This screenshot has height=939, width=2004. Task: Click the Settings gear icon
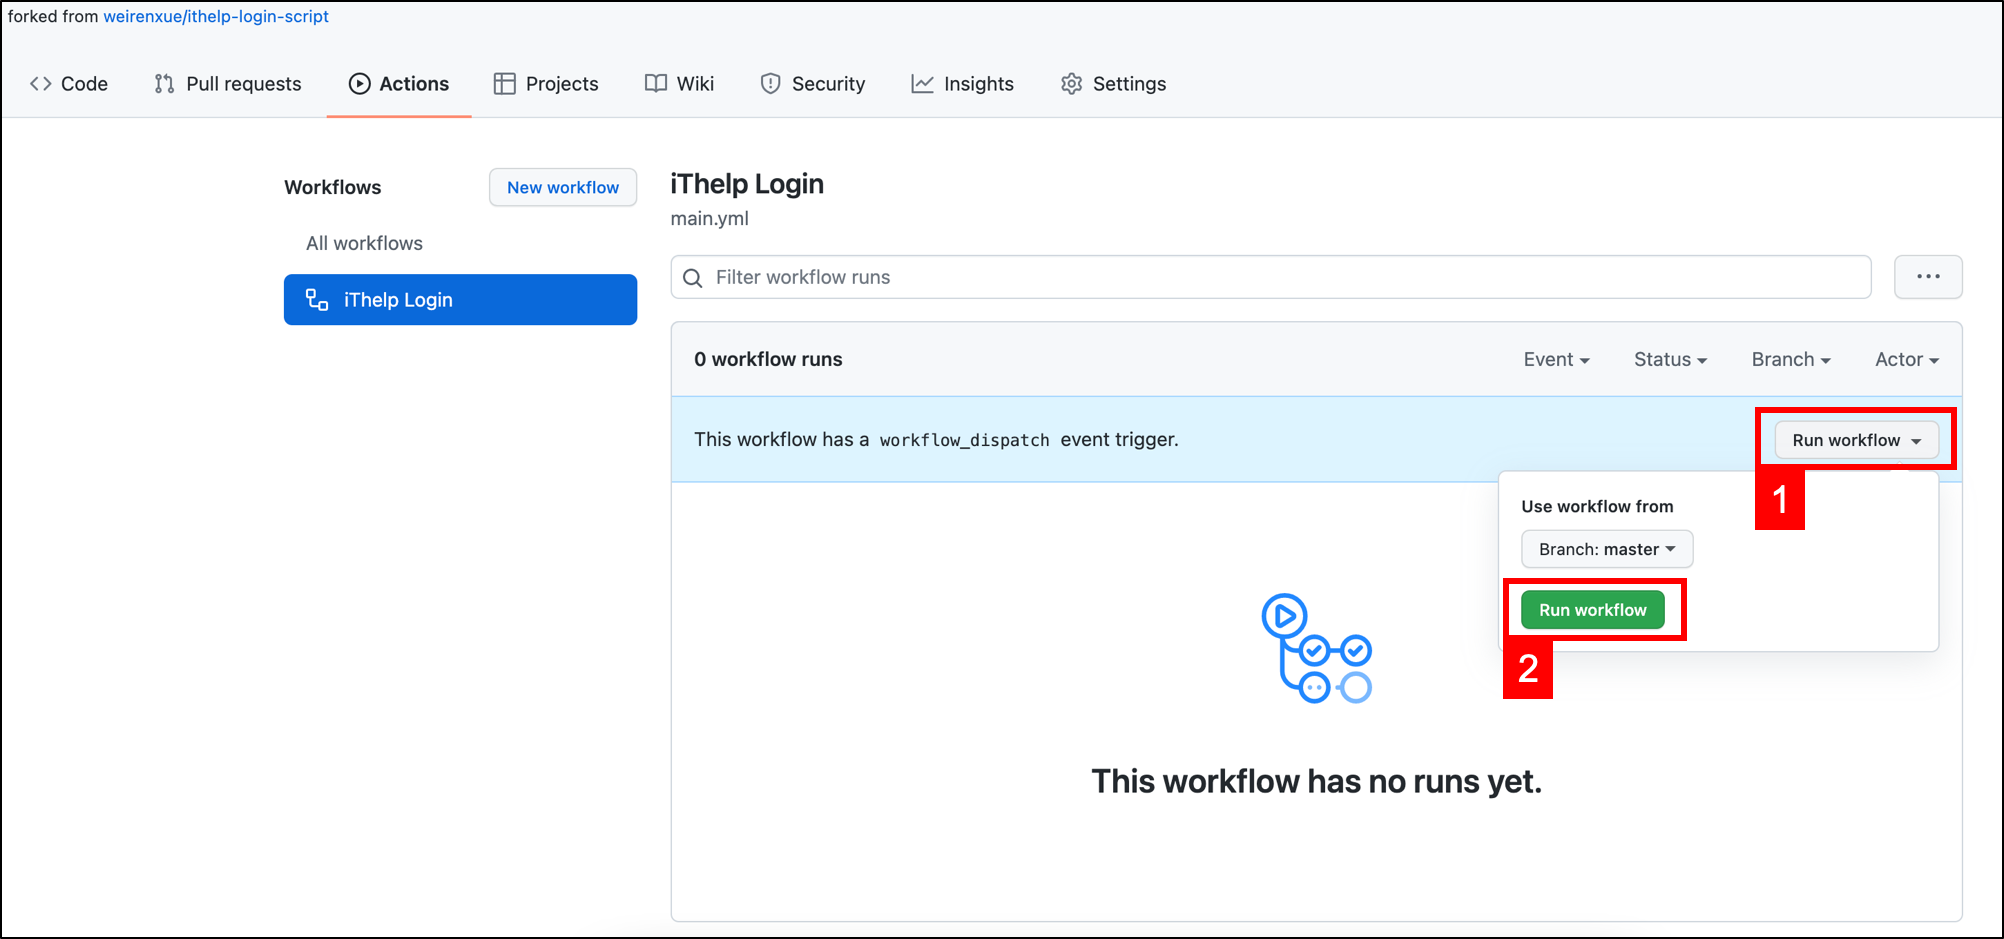[1071, 84]
